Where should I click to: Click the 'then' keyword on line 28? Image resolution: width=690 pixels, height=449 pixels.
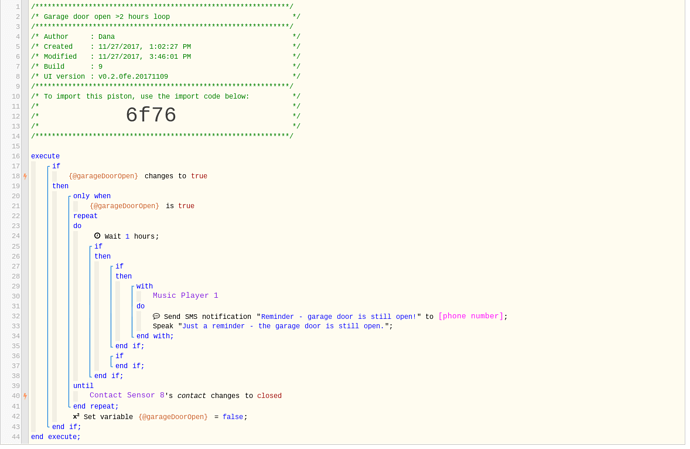click(x=124, y=276)
